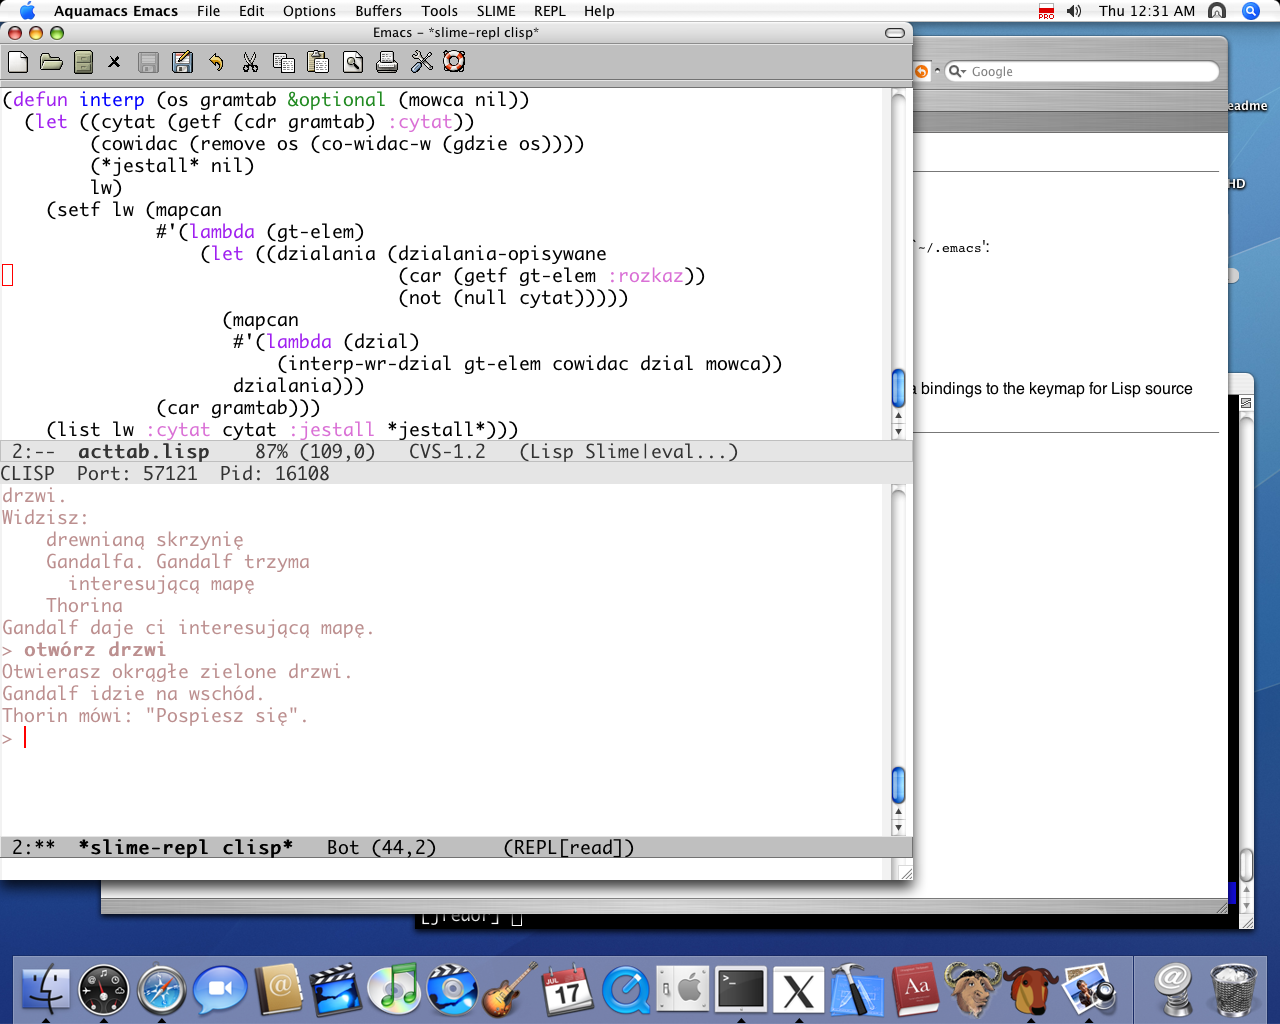Click the Help lifebuoy toolbar icon
Viewport: 1280px width, 1024px height.
pyautogui.click(x=454, y=62)
